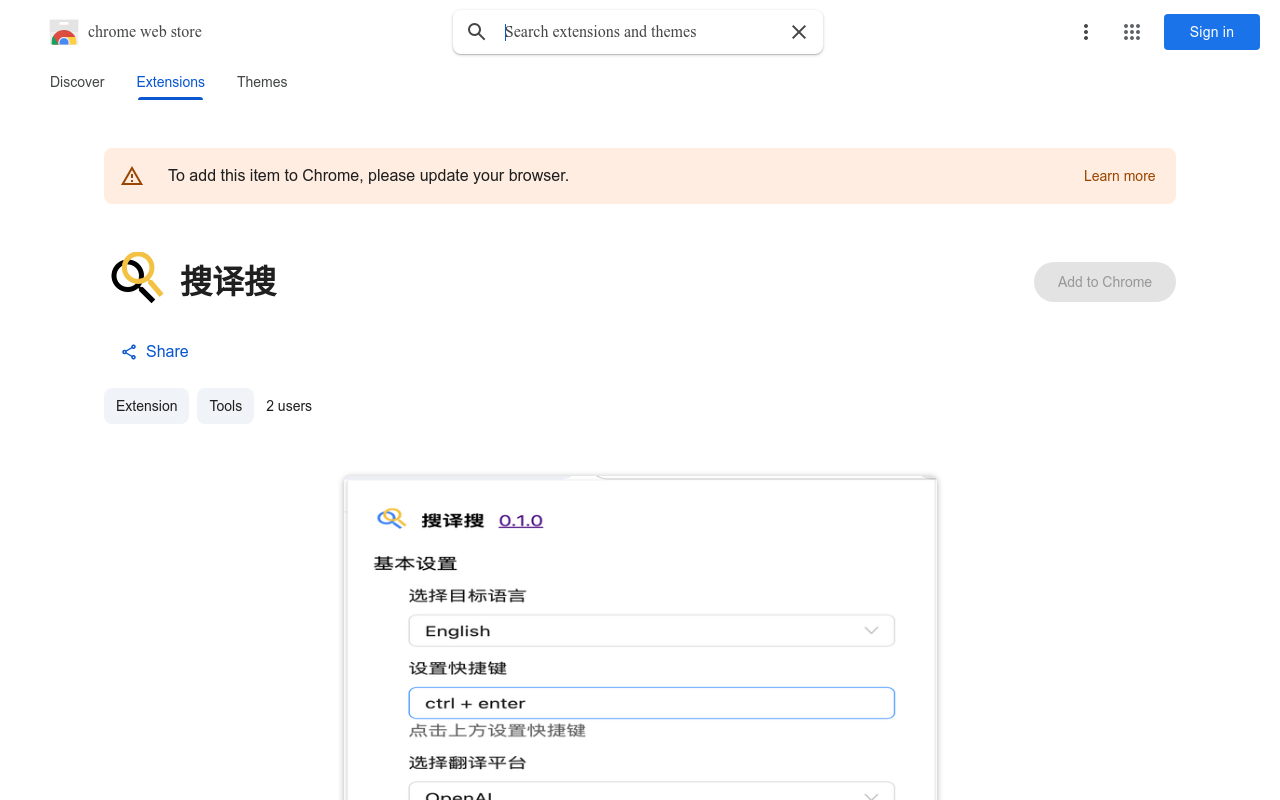Click the share icon
Image resolution: width=1280 pixels, height=800 pixels.
coord(129,352)
